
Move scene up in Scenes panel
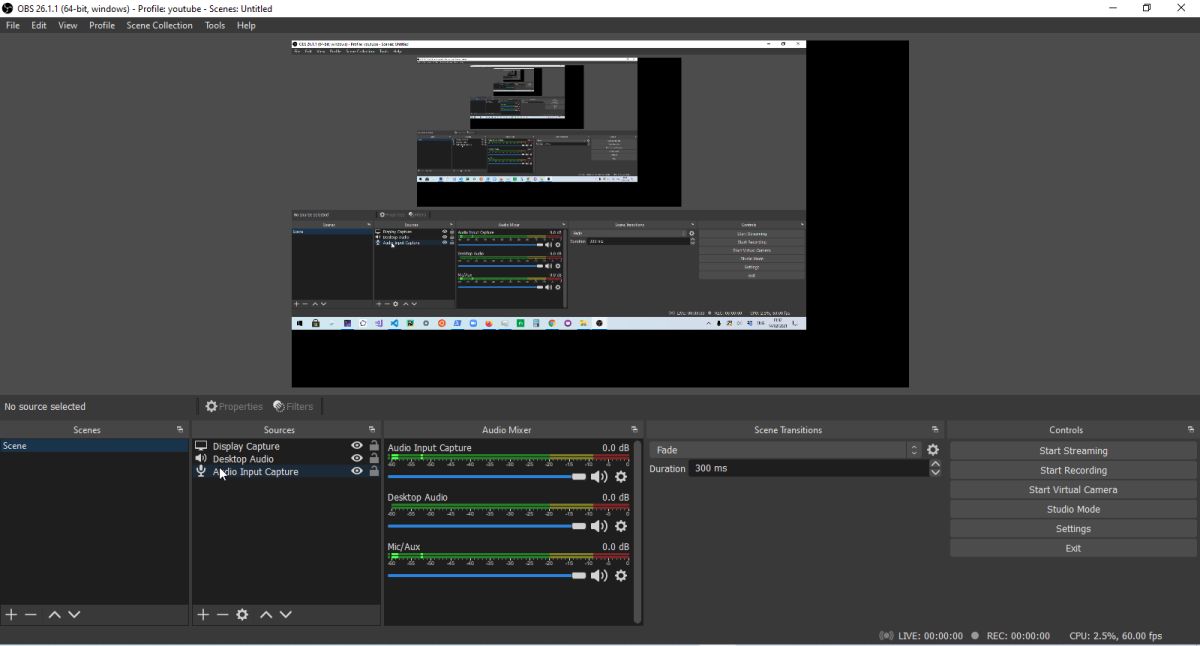click(x=55, y=615)
